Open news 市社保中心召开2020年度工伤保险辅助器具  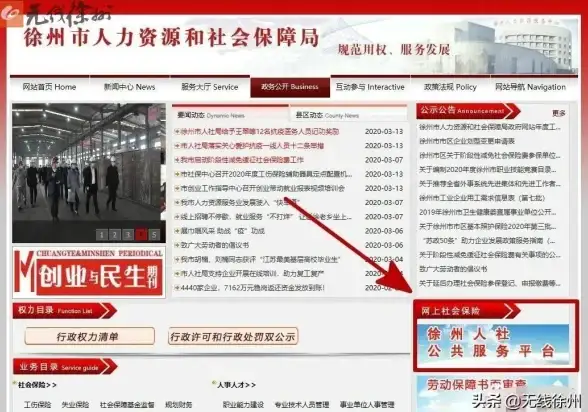pos(266,174)
